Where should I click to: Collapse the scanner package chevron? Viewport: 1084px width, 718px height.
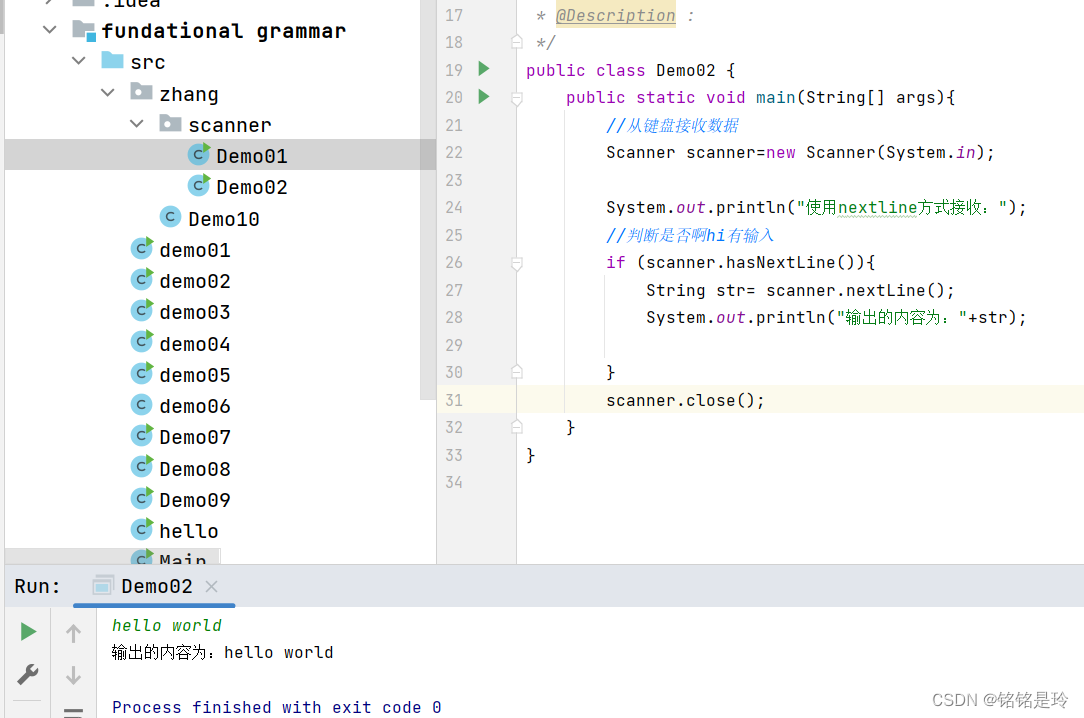point(137,124)
